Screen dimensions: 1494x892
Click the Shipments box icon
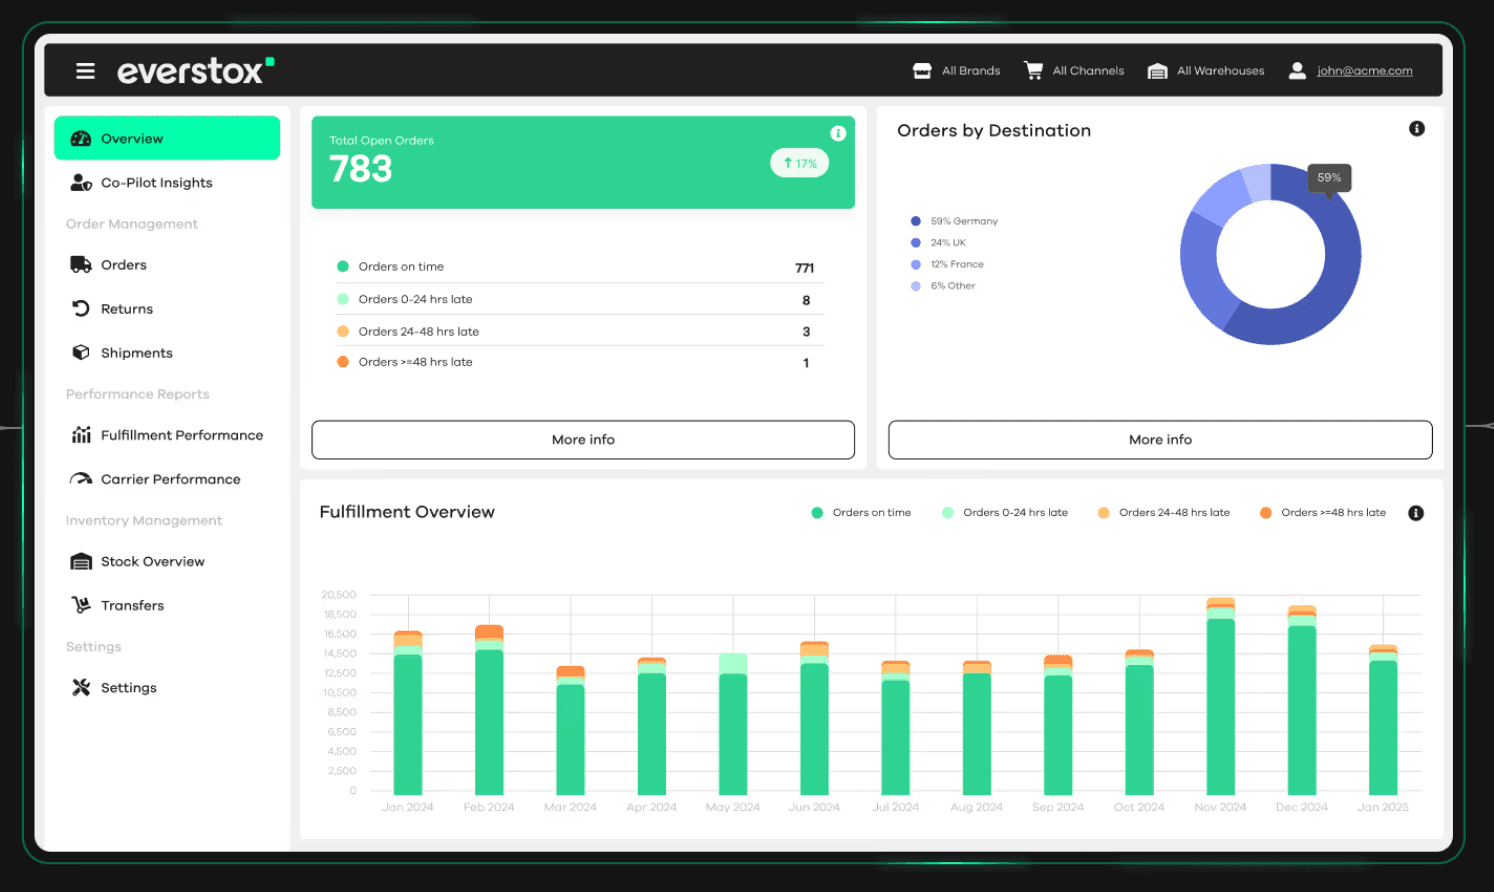point(81,352)
